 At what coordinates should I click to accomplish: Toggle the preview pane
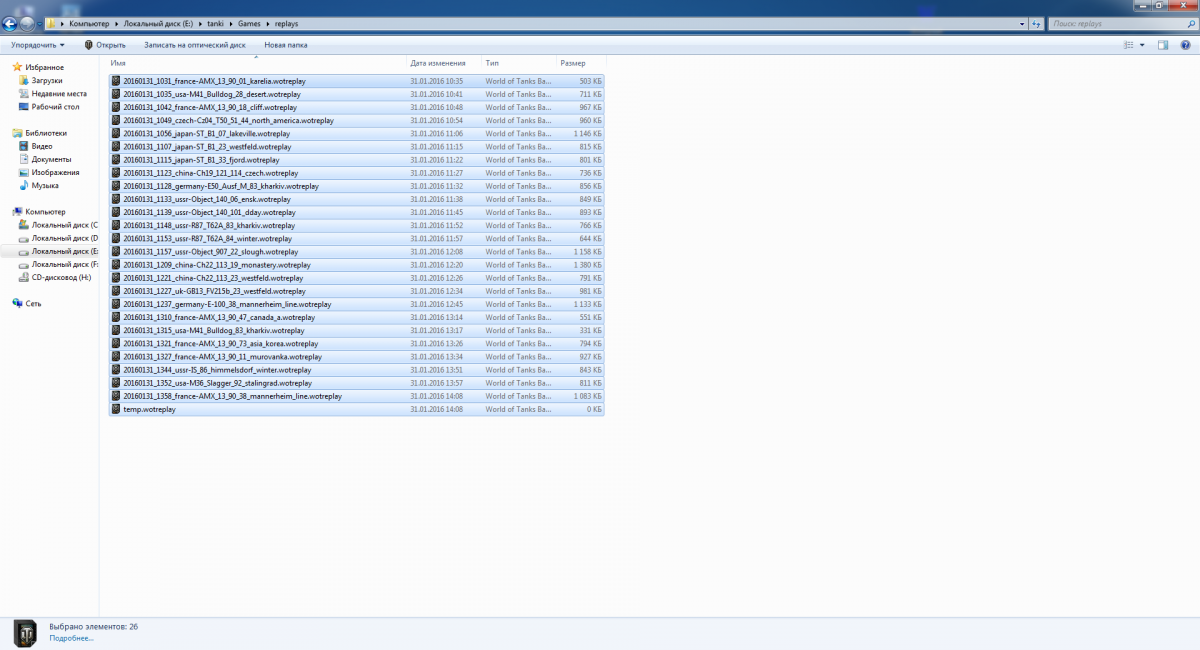[x=1163, y=45]
